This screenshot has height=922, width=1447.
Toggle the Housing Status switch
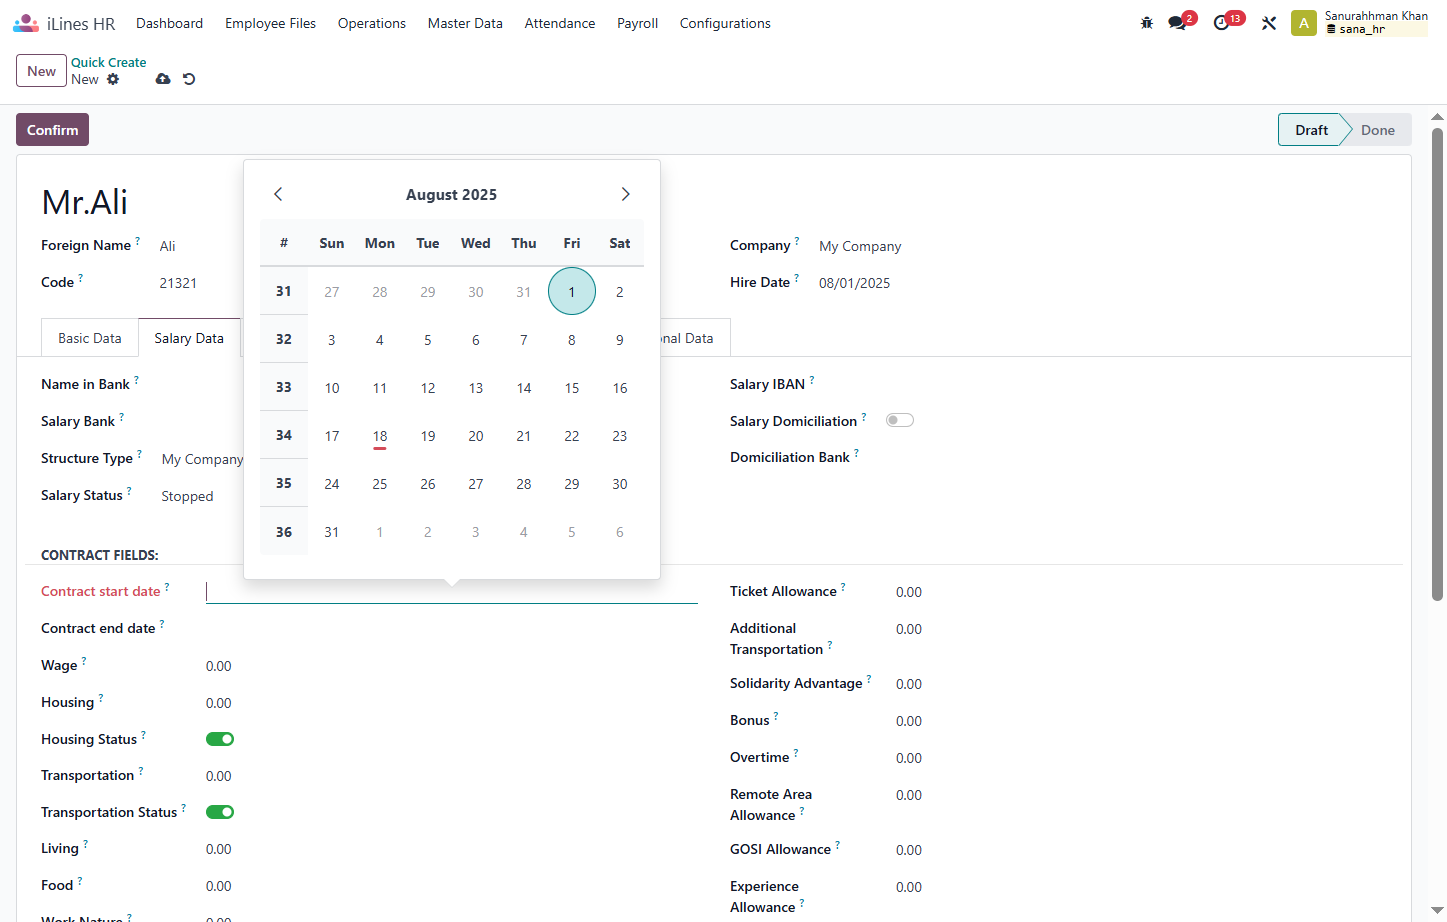(220, 739)
